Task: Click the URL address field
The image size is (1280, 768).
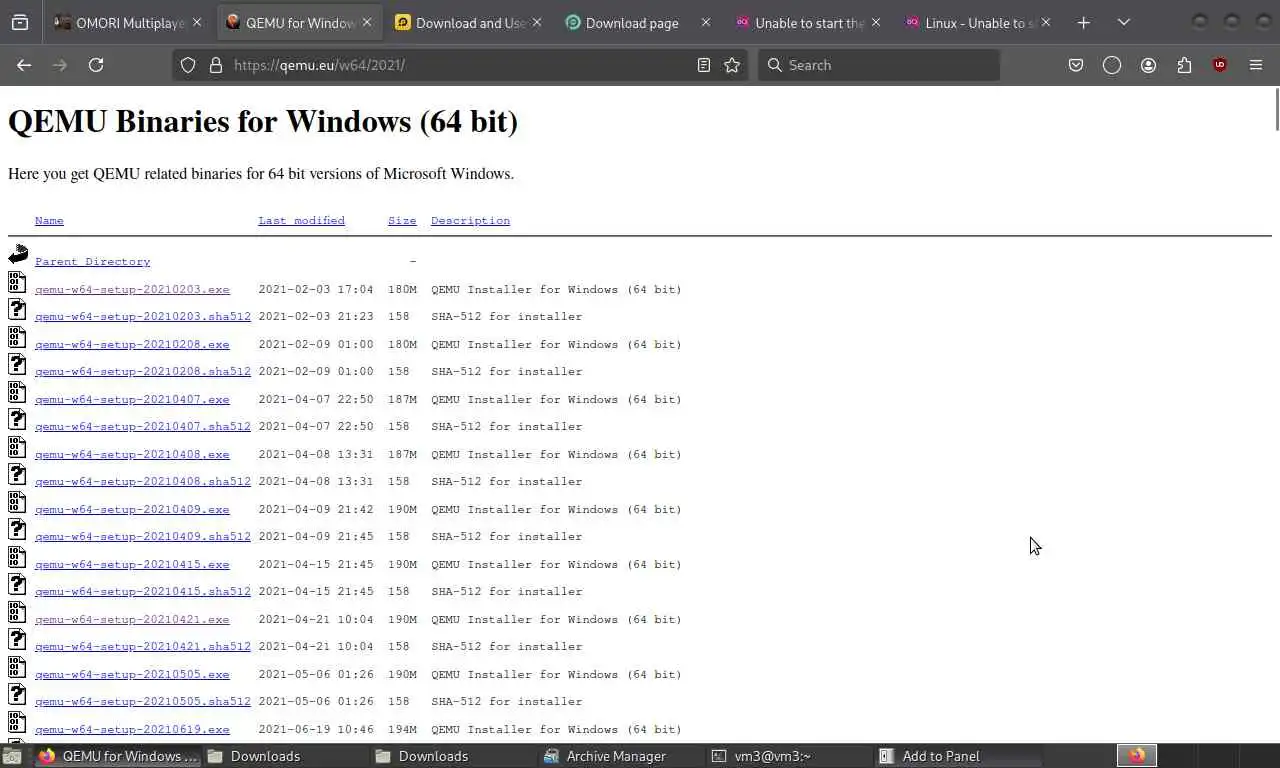Action: click(x=460, y=65)
